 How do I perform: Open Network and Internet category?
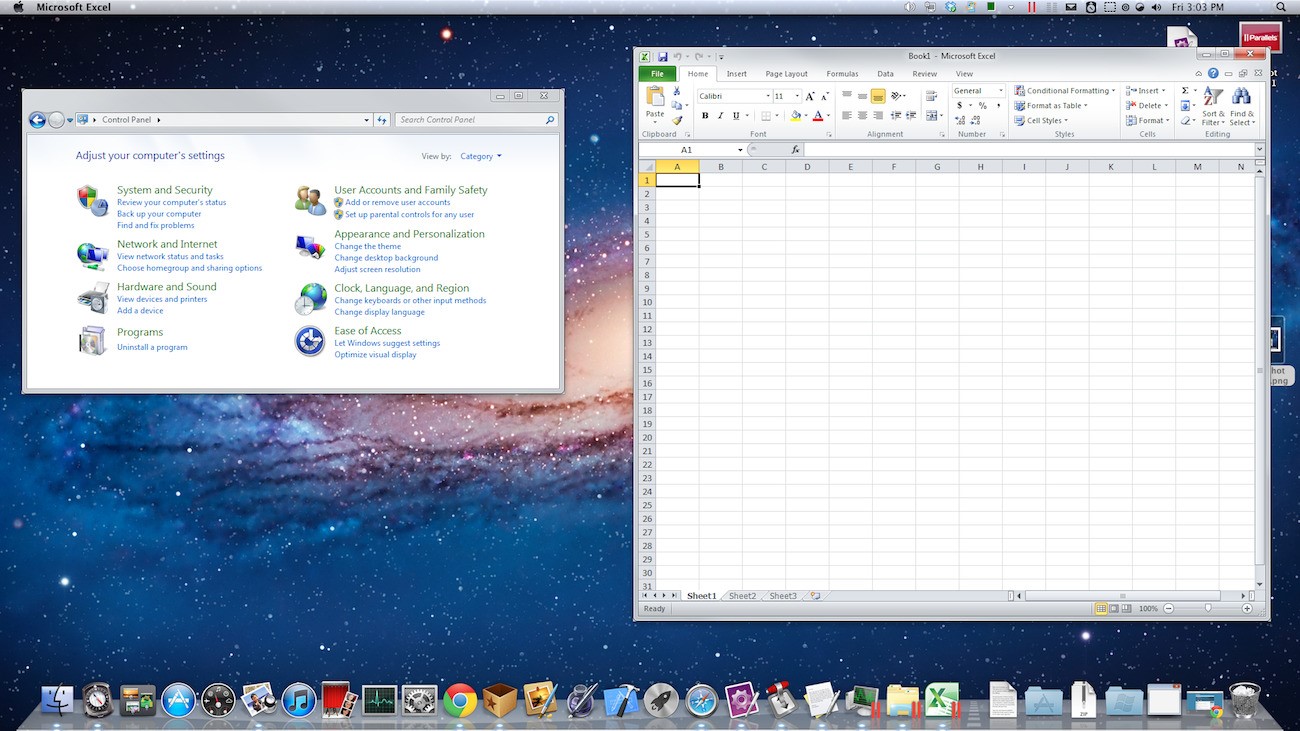point(167,244)
